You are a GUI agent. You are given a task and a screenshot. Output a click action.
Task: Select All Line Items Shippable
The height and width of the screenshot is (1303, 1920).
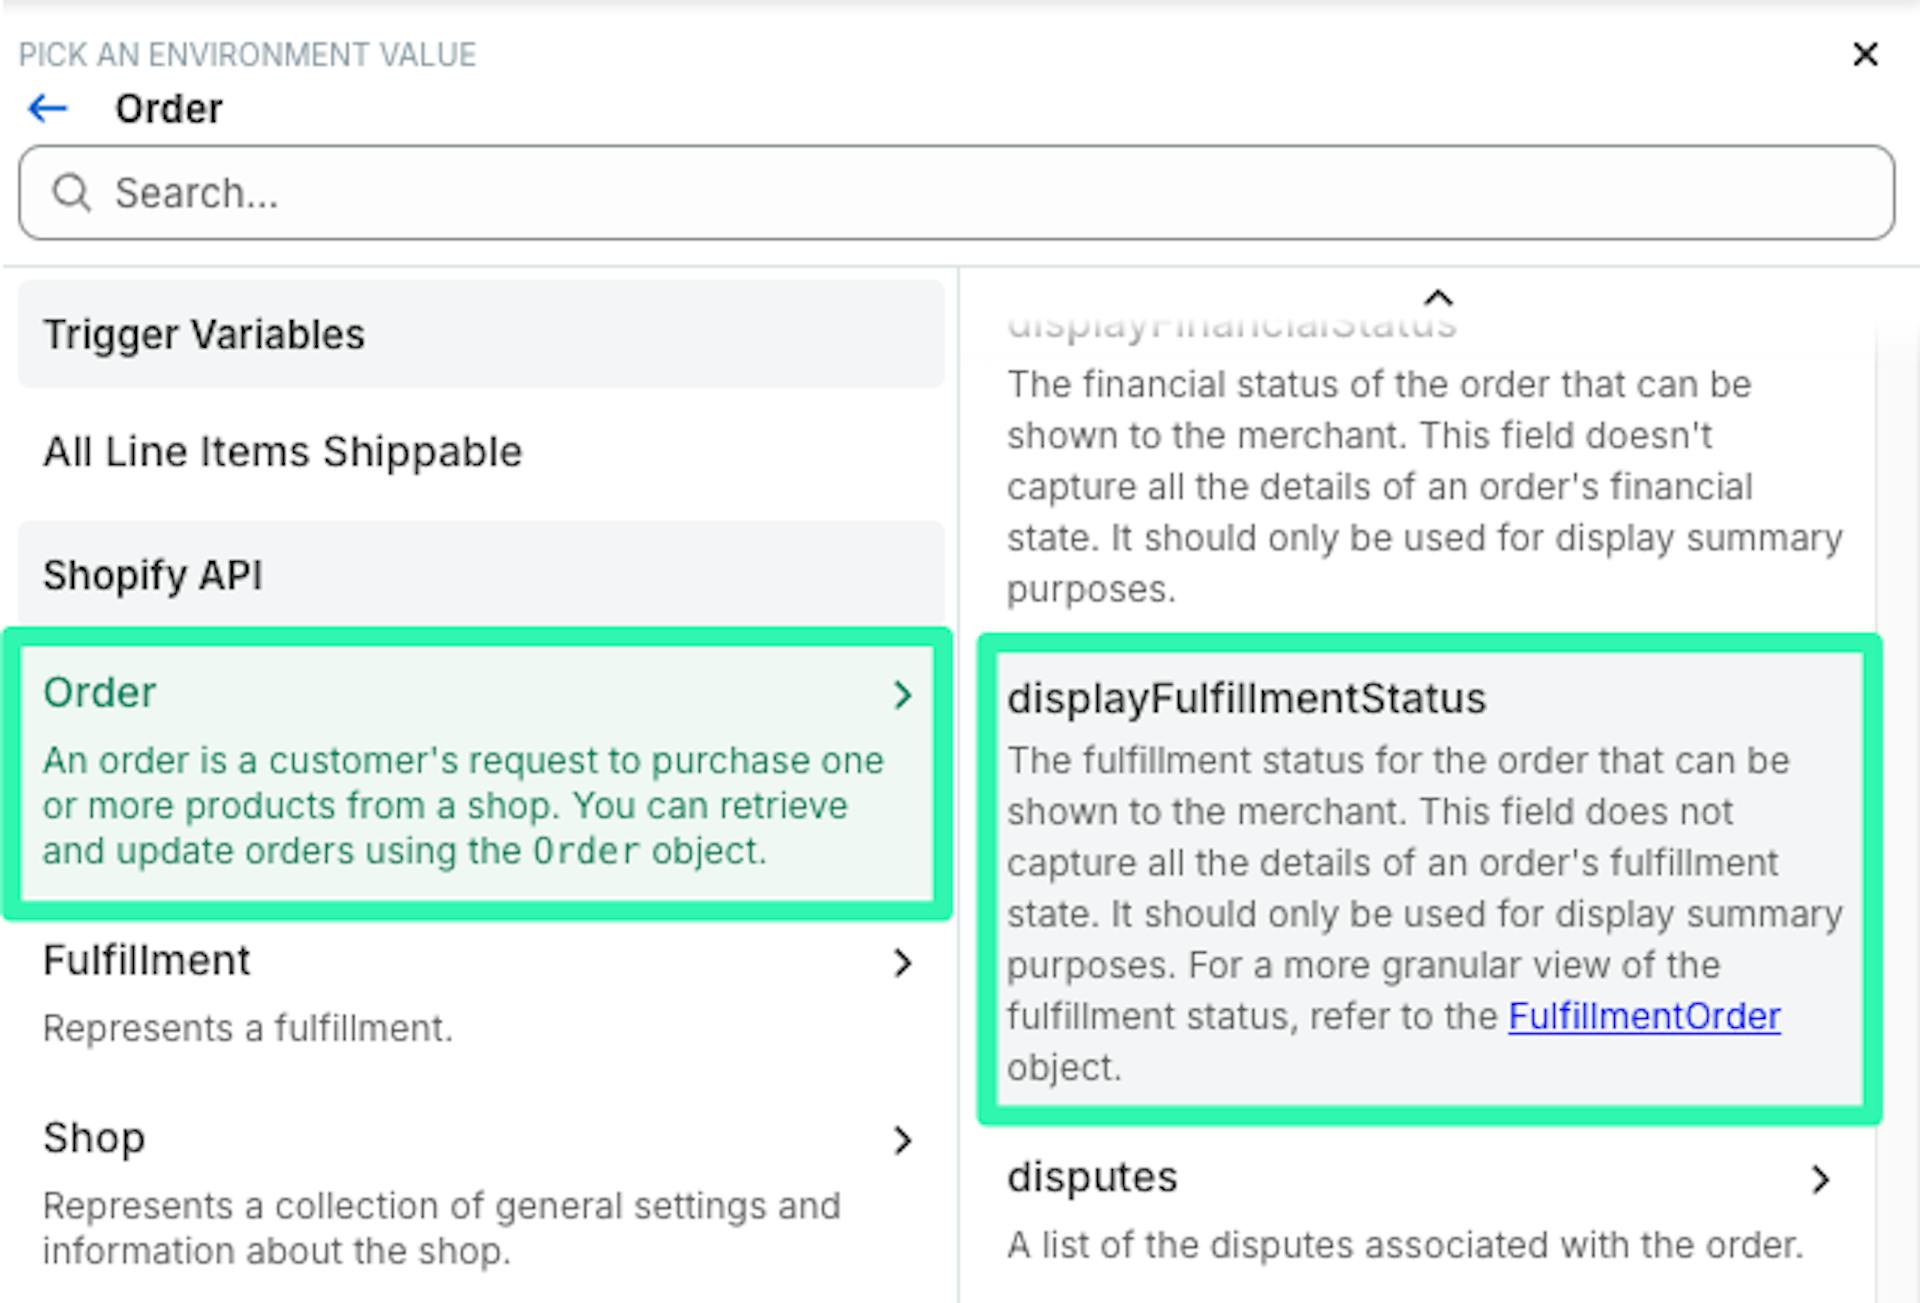282,452
